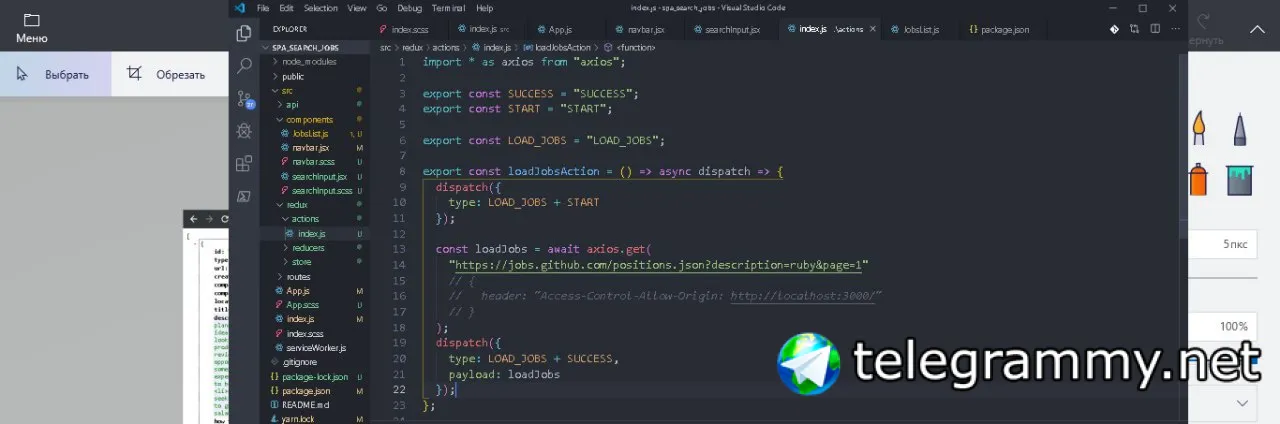Open the Debug menu
This screenshot has width=1280, height=424.
410,8
